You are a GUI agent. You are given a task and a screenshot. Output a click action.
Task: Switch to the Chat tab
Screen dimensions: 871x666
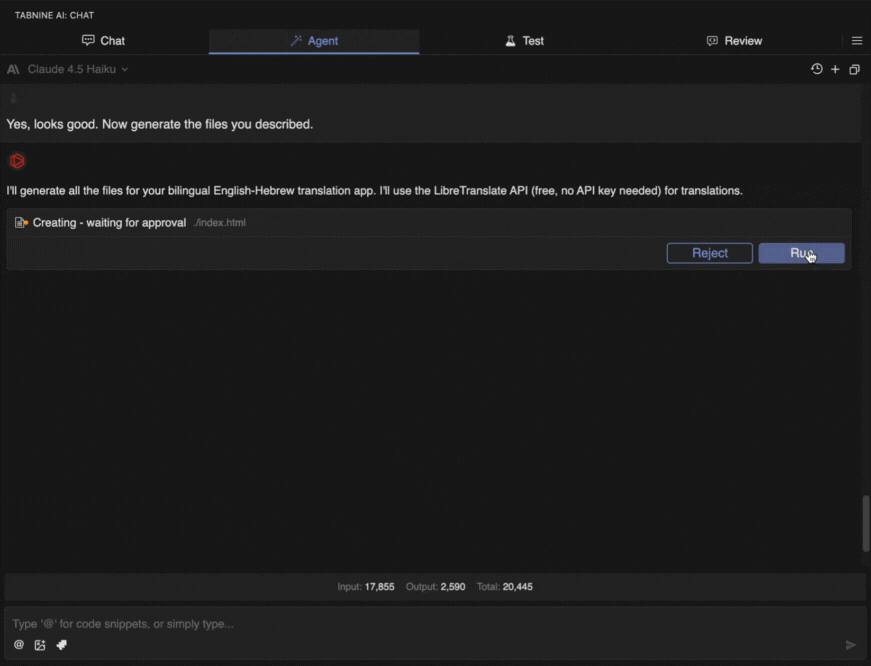(x=104, y=41)
